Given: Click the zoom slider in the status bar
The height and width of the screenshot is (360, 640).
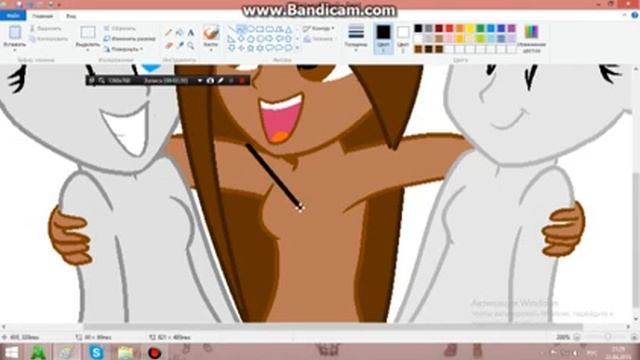Looking at the screenshot, I should tap(607, 337).
